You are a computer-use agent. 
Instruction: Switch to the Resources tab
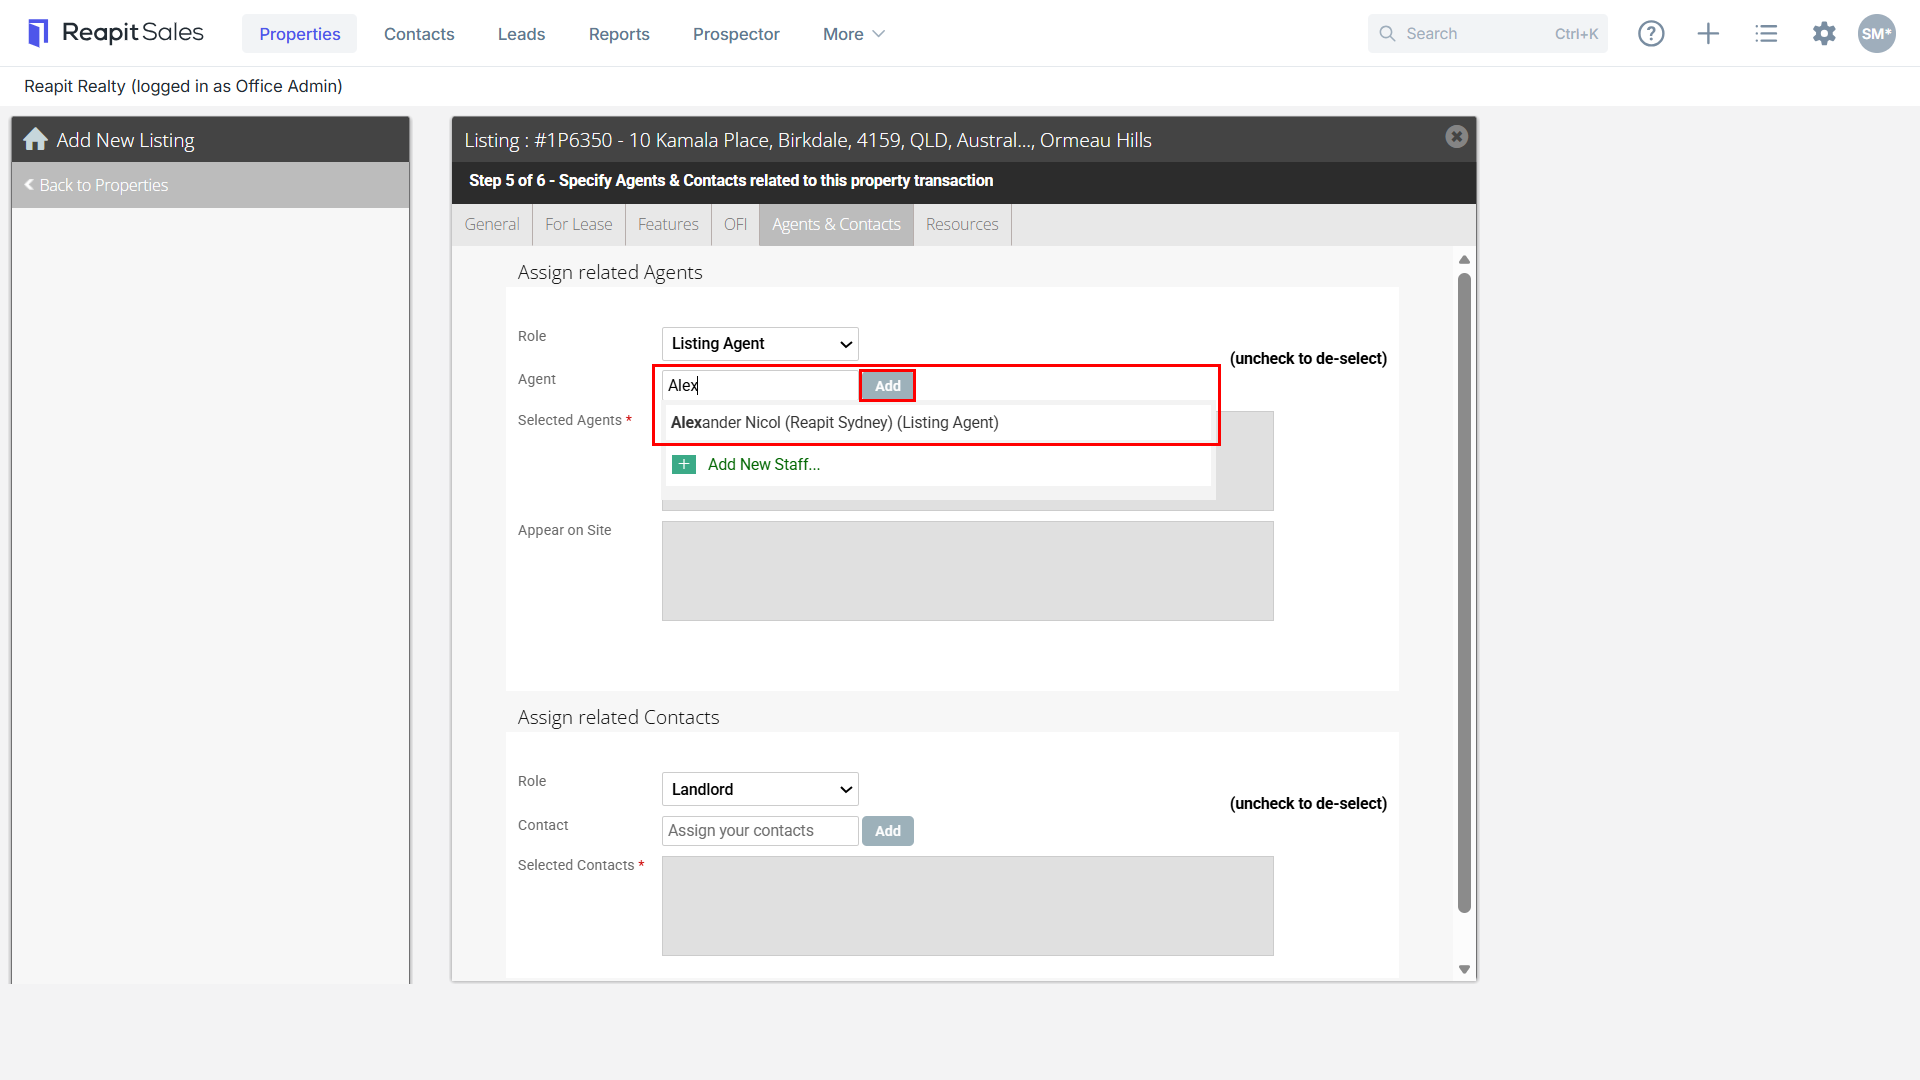coord(962,225)
